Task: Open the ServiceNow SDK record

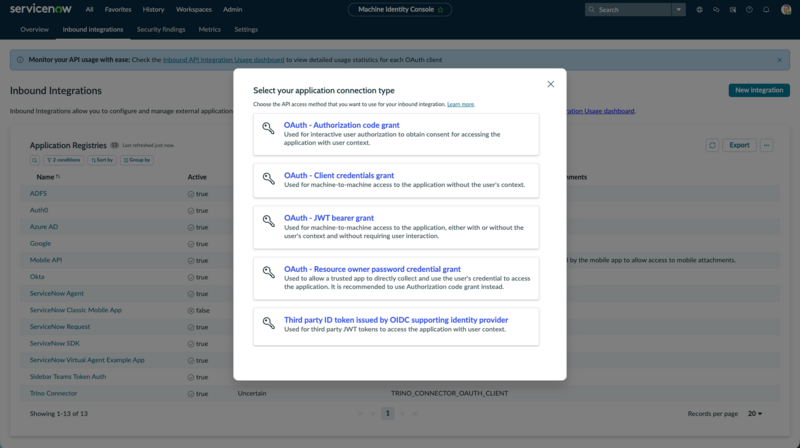Action: click(x=55, y=343)
